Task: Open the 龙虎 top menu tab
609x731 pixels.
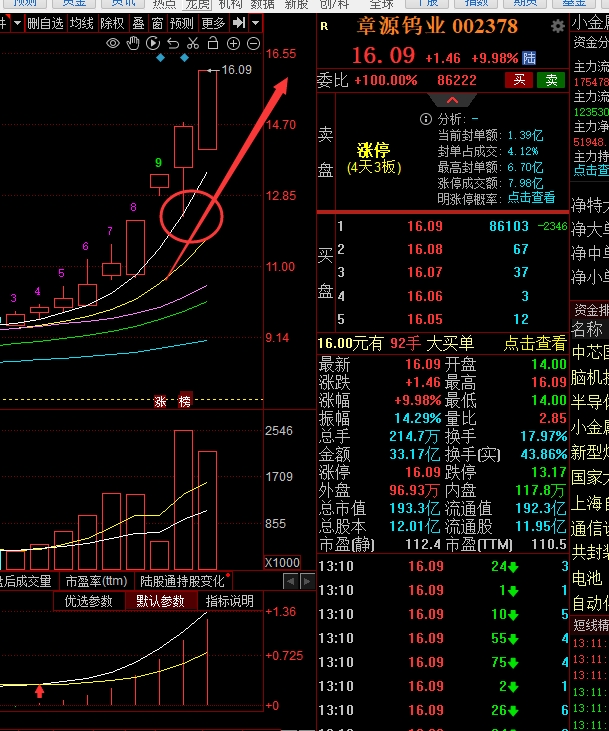Action: click(x=197, y=5)
